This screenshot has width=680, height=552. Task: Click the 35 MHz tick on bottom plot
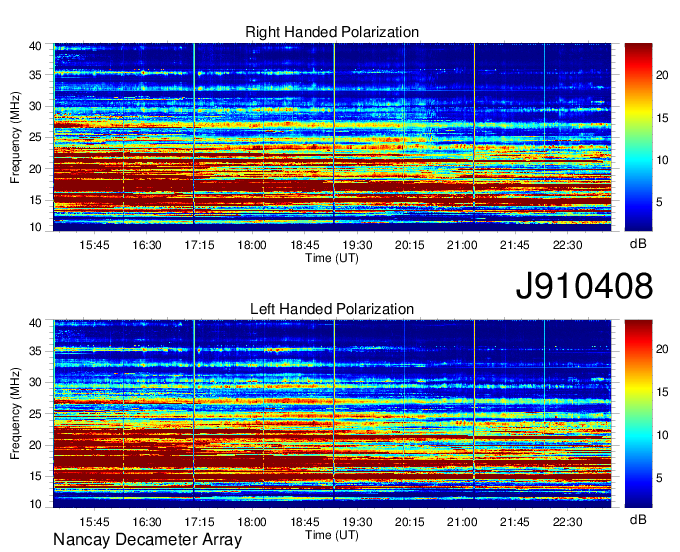coord(35,351)
